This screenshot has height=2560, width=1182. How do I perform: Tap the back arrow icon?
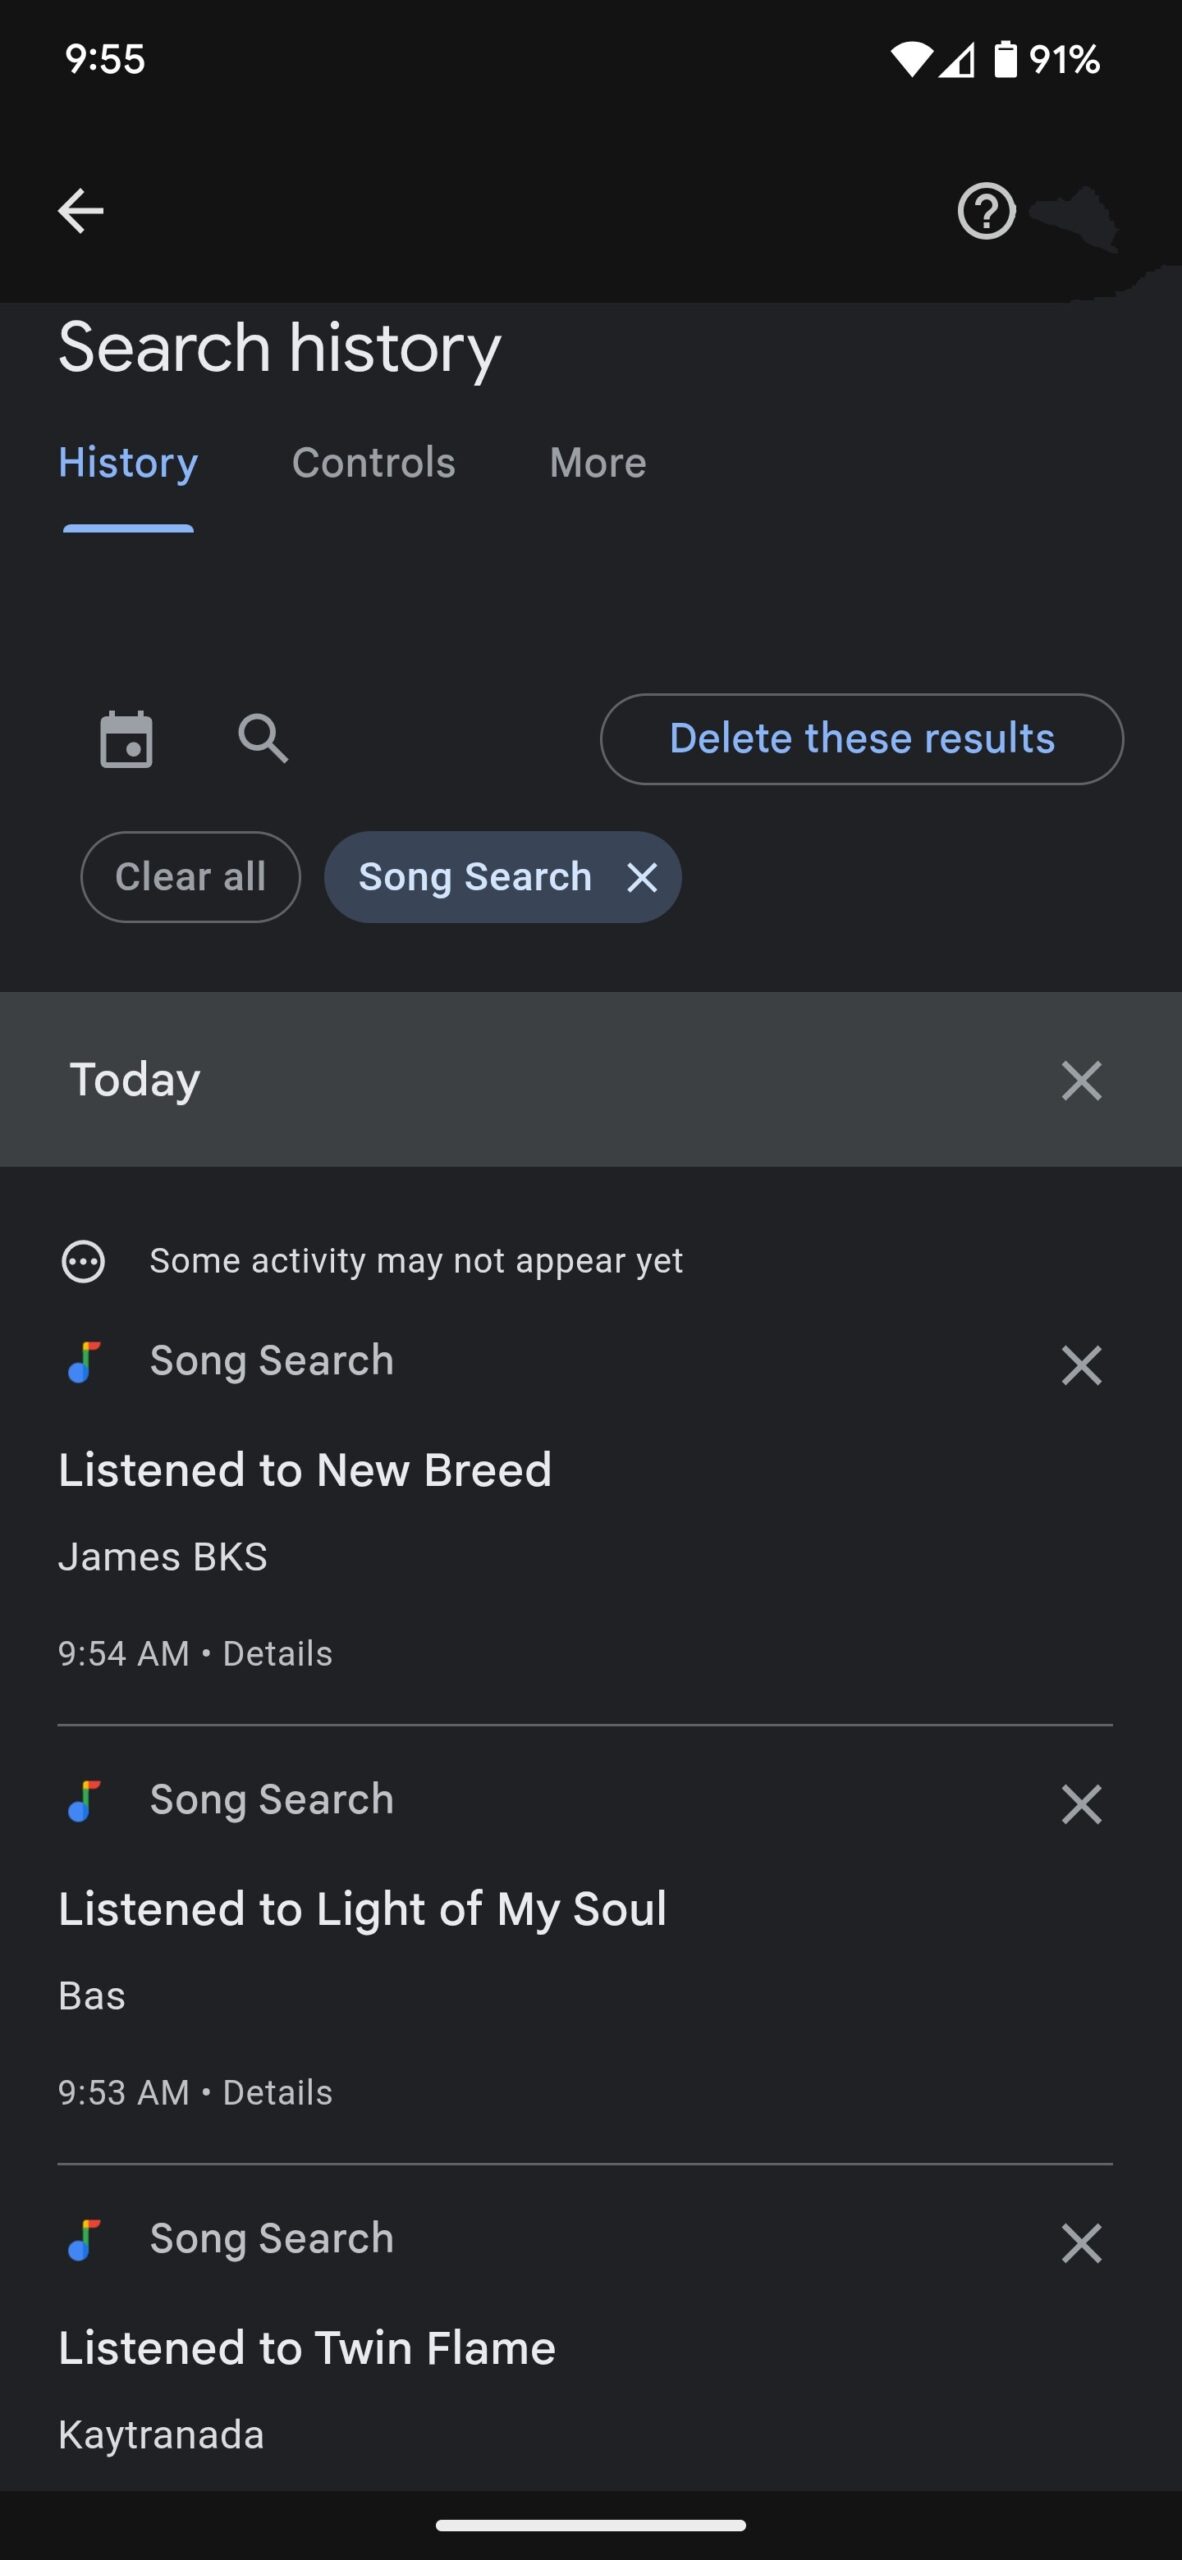click(x=81, y=211)
